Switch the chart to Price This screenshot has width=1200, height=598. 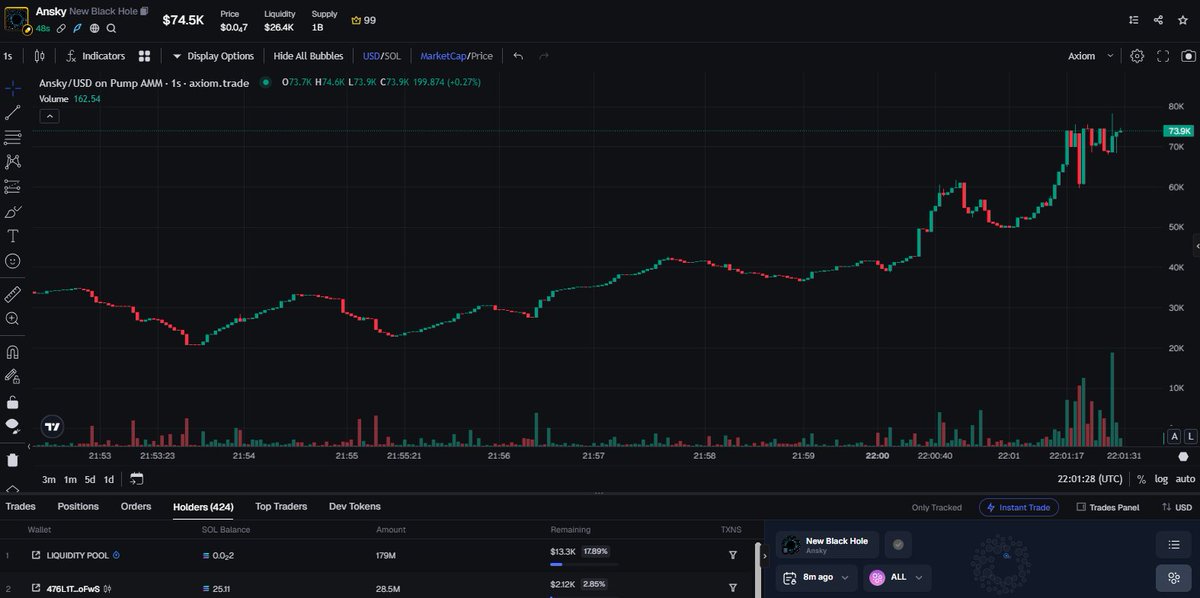click(x=480, y=56)
